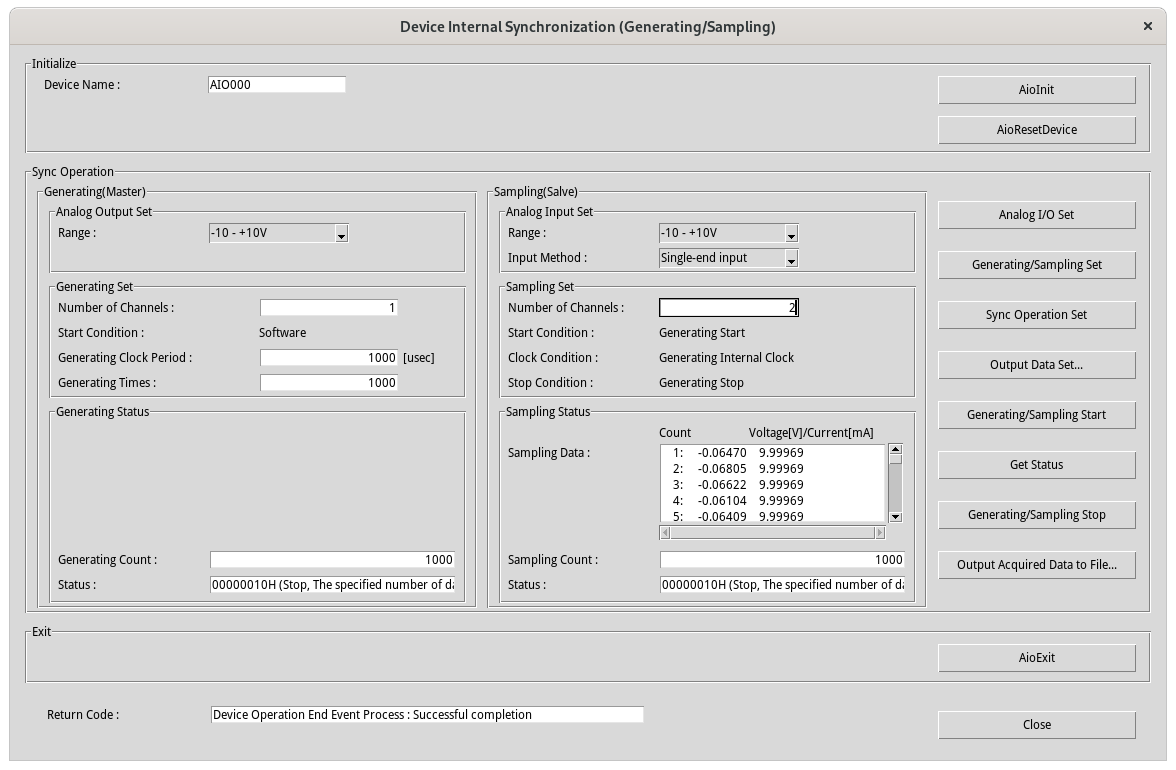Viewport: 1176px width, 770px height.
Task: Expand the Input Method dropdown
Action: point(791,259)
